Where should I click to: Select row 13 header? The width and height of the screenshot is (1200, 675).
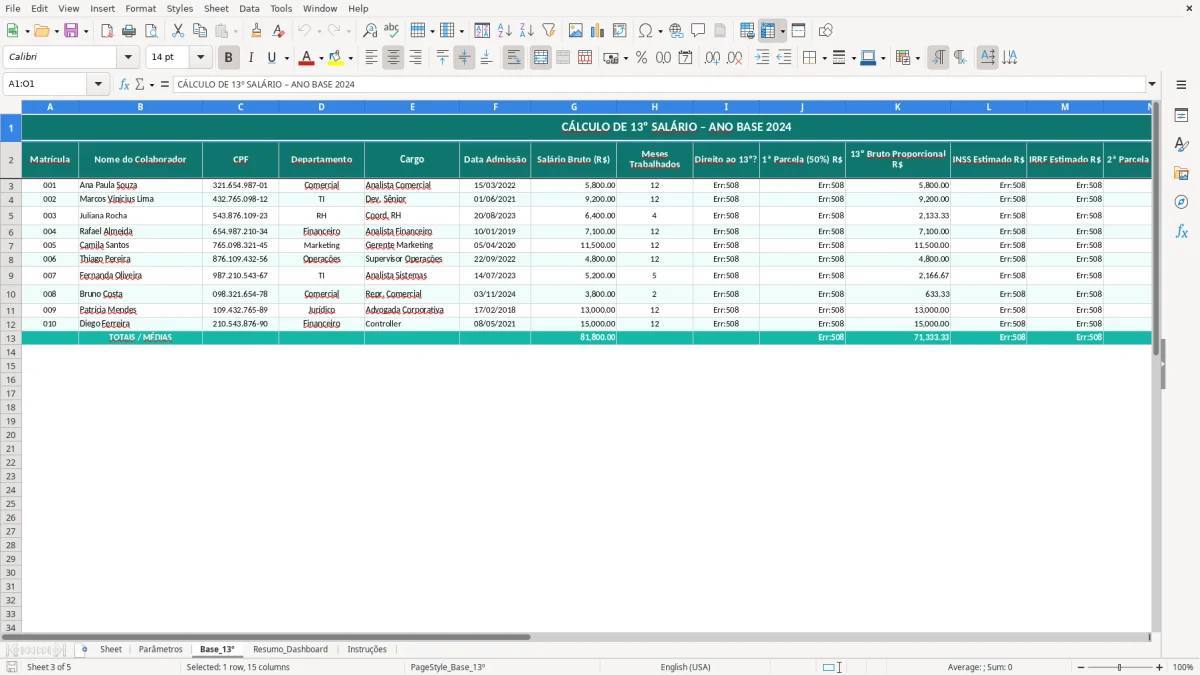point(11,338)
